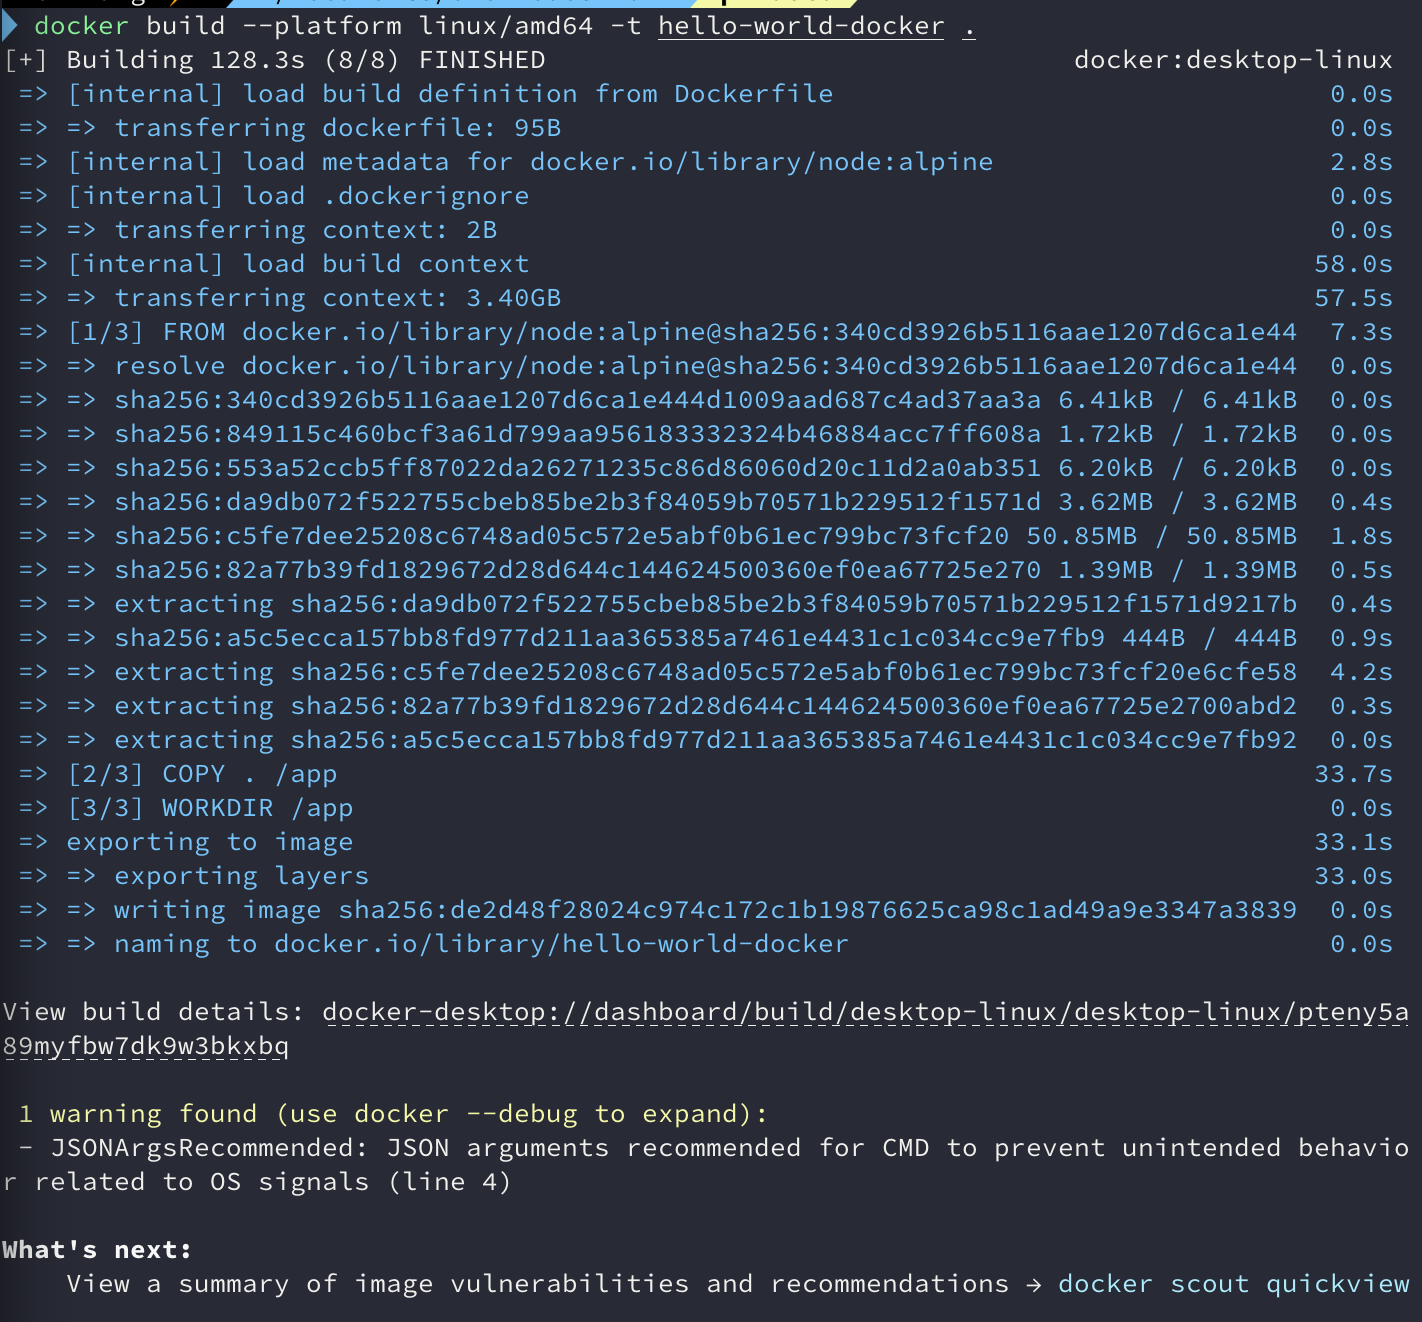The width and height of the screenshot is (1422, 1322).
Task: Click the 'View build details:' label
Action: coord(154,1012)
